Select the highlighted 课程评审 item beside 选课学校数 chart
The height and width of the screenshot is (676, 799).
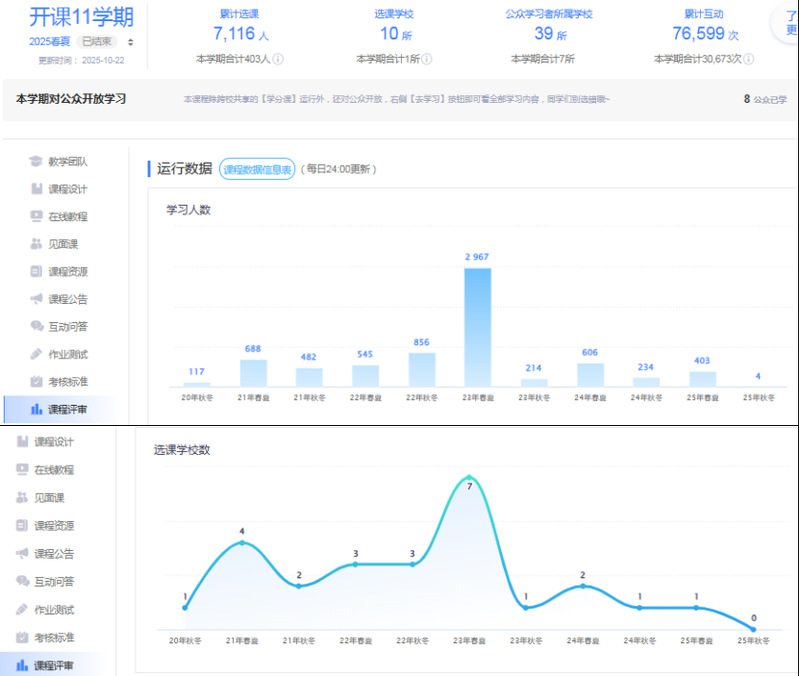tap(54, 665)
